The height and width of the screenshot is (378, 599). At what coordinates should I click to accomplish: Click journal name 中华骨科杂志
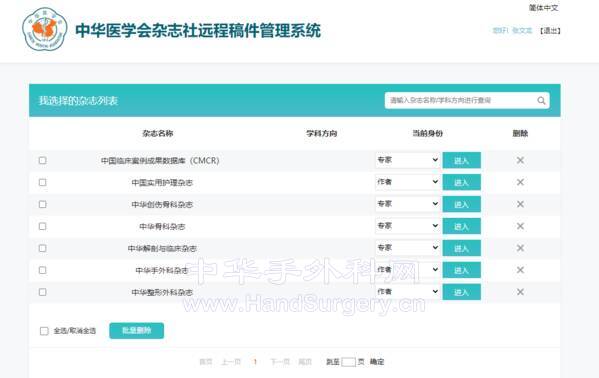pyautogui.click(x=162, y=227)
